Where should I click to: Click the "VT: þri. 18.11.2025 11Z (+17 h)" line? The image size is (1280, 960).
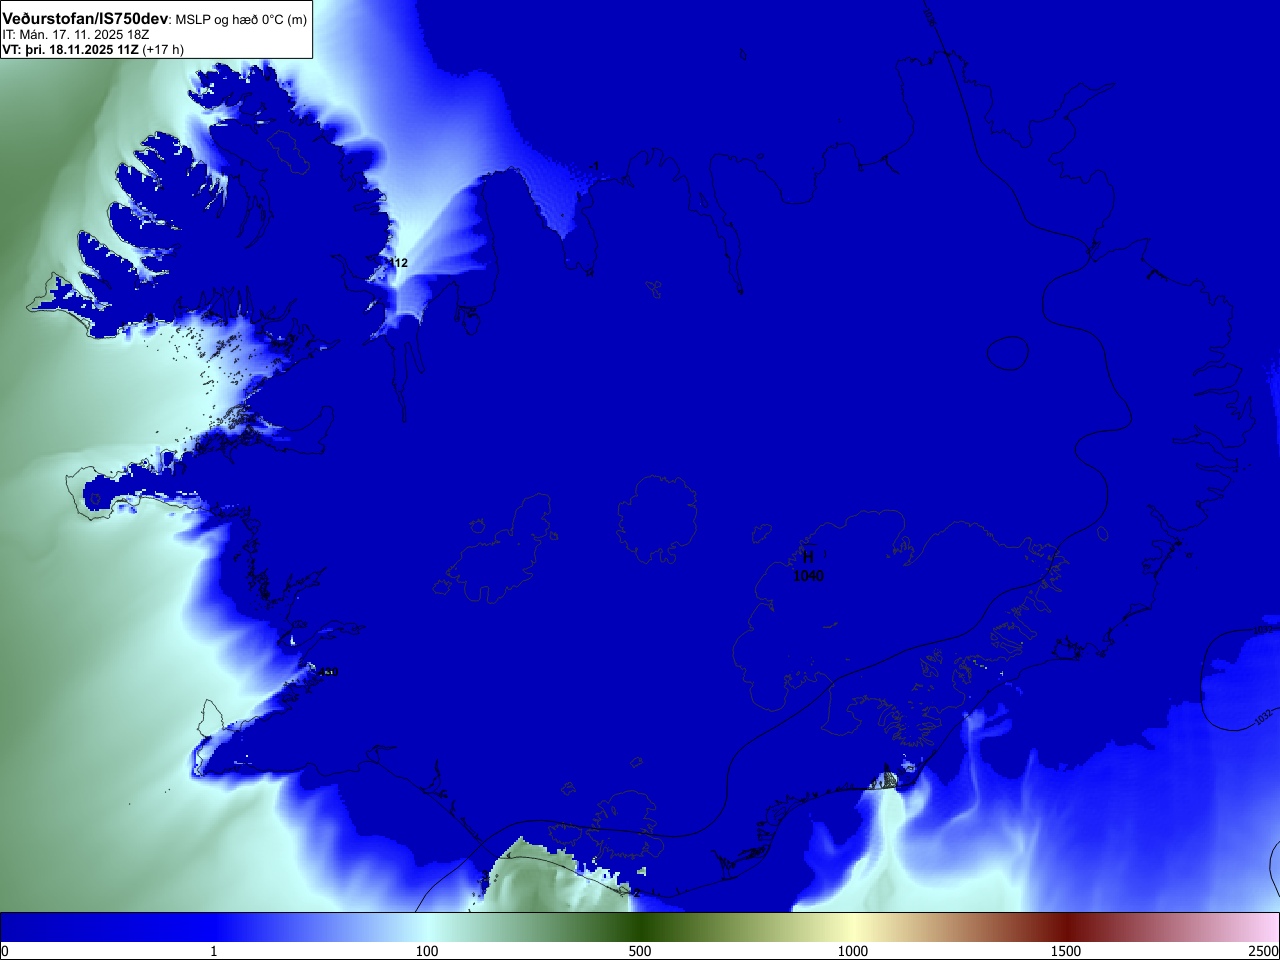[93, 49]
